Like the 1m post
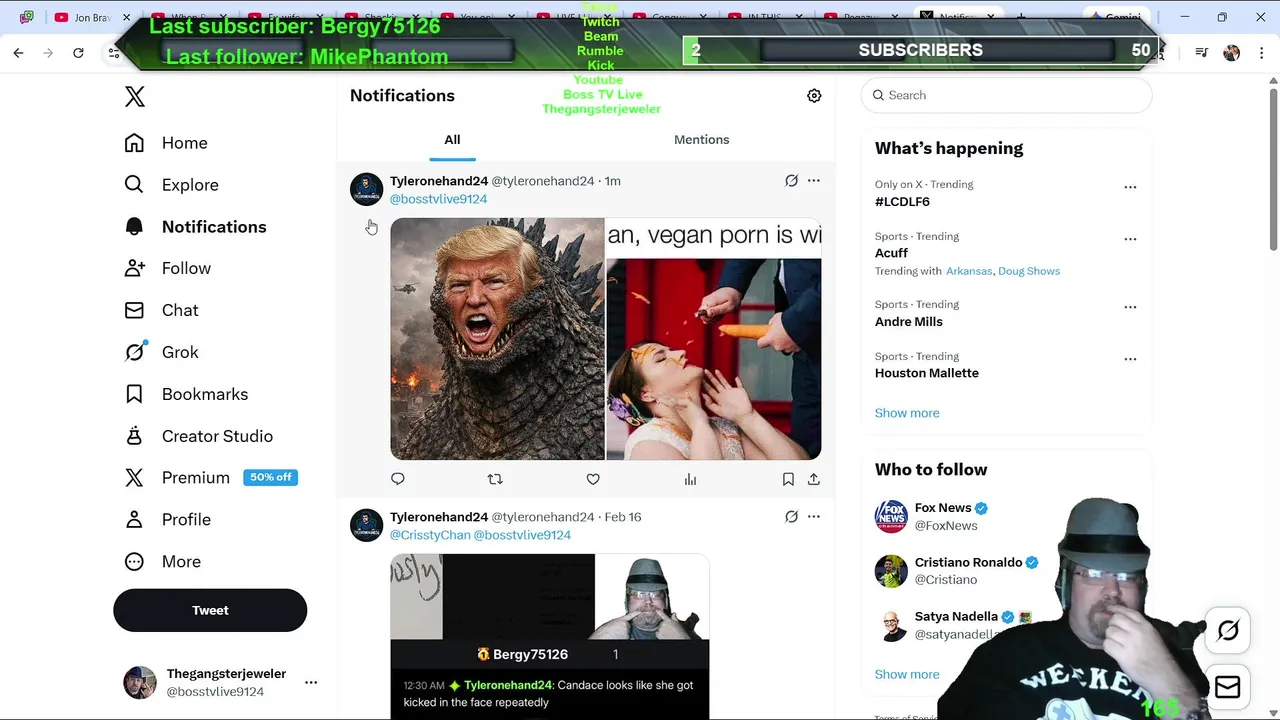 [x=593, y=479]
